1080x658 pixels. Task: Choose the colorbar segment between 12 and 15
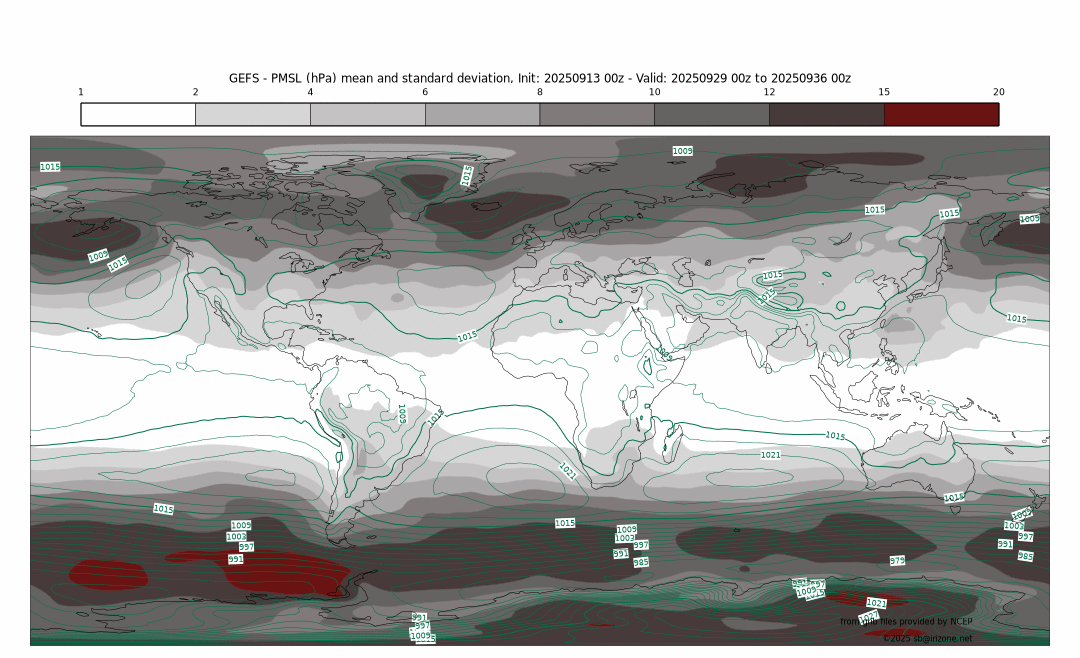(x=826, y=114)
